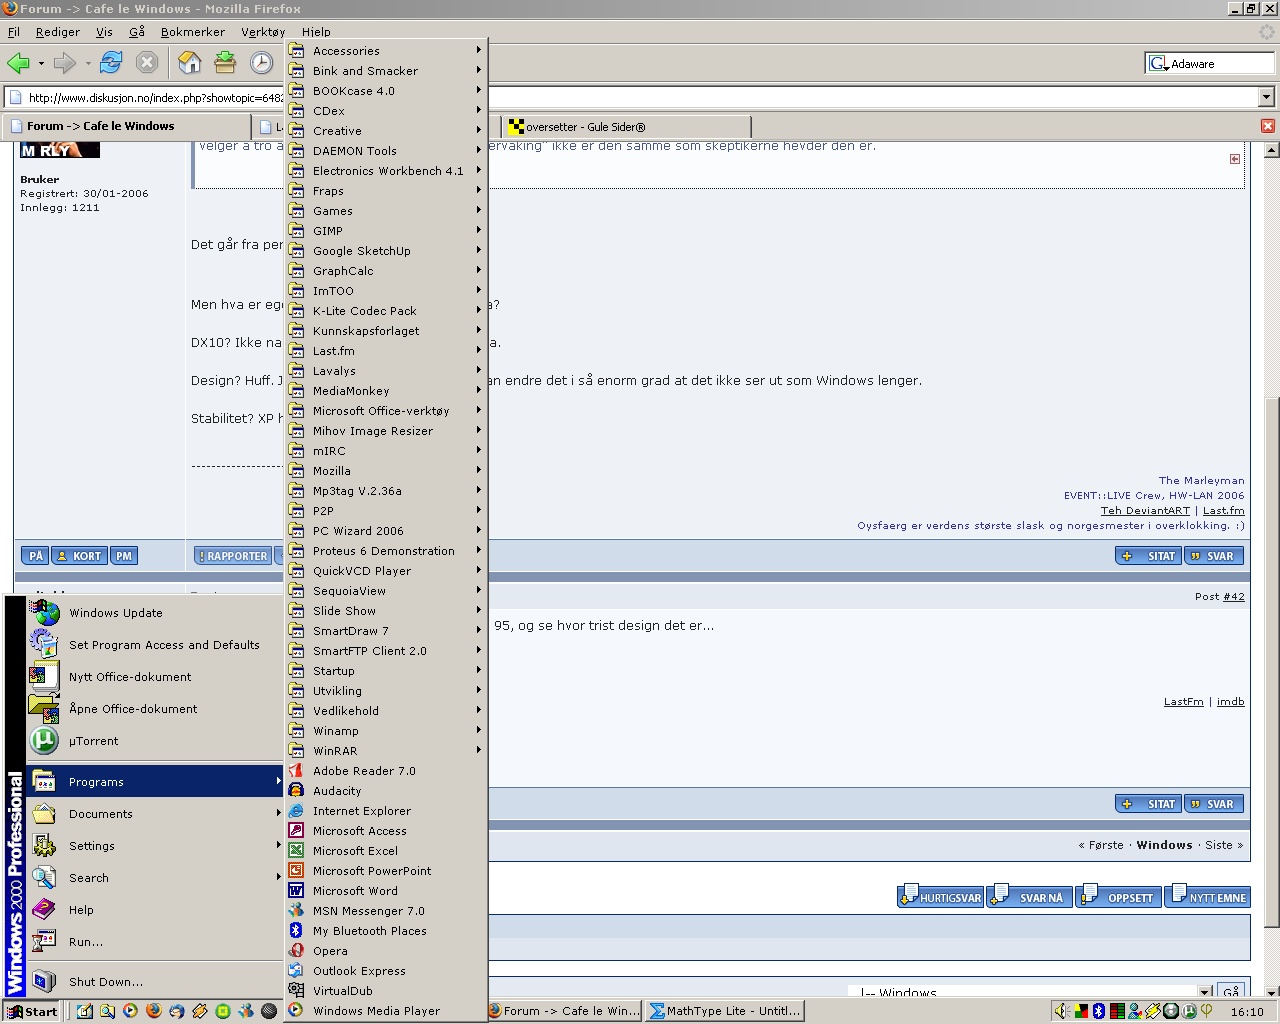1280x1024 pixels.
Task: Start Microsoft Word from the Programs list
Action: (x=386, y=891)
